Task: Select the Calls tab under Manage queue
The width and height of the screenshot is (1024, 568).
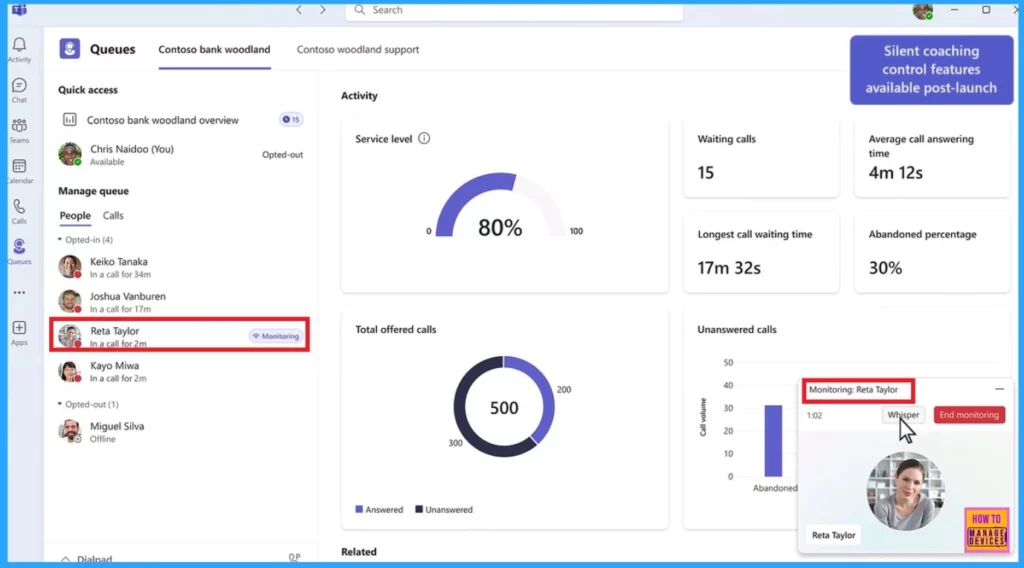Action: point(113,215)
